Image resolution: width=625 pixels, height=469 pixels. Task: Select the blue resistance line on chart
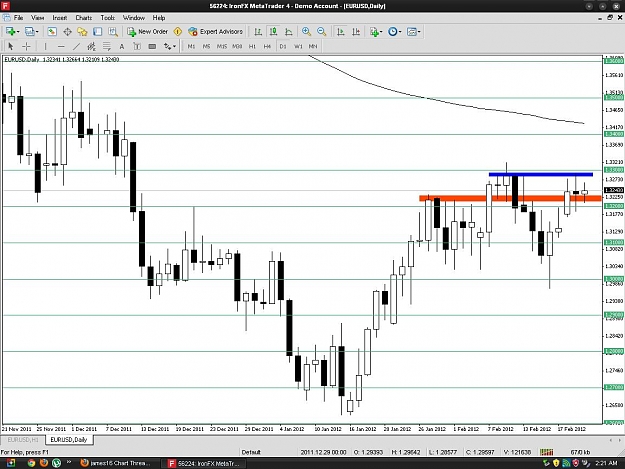click(540, 174)
